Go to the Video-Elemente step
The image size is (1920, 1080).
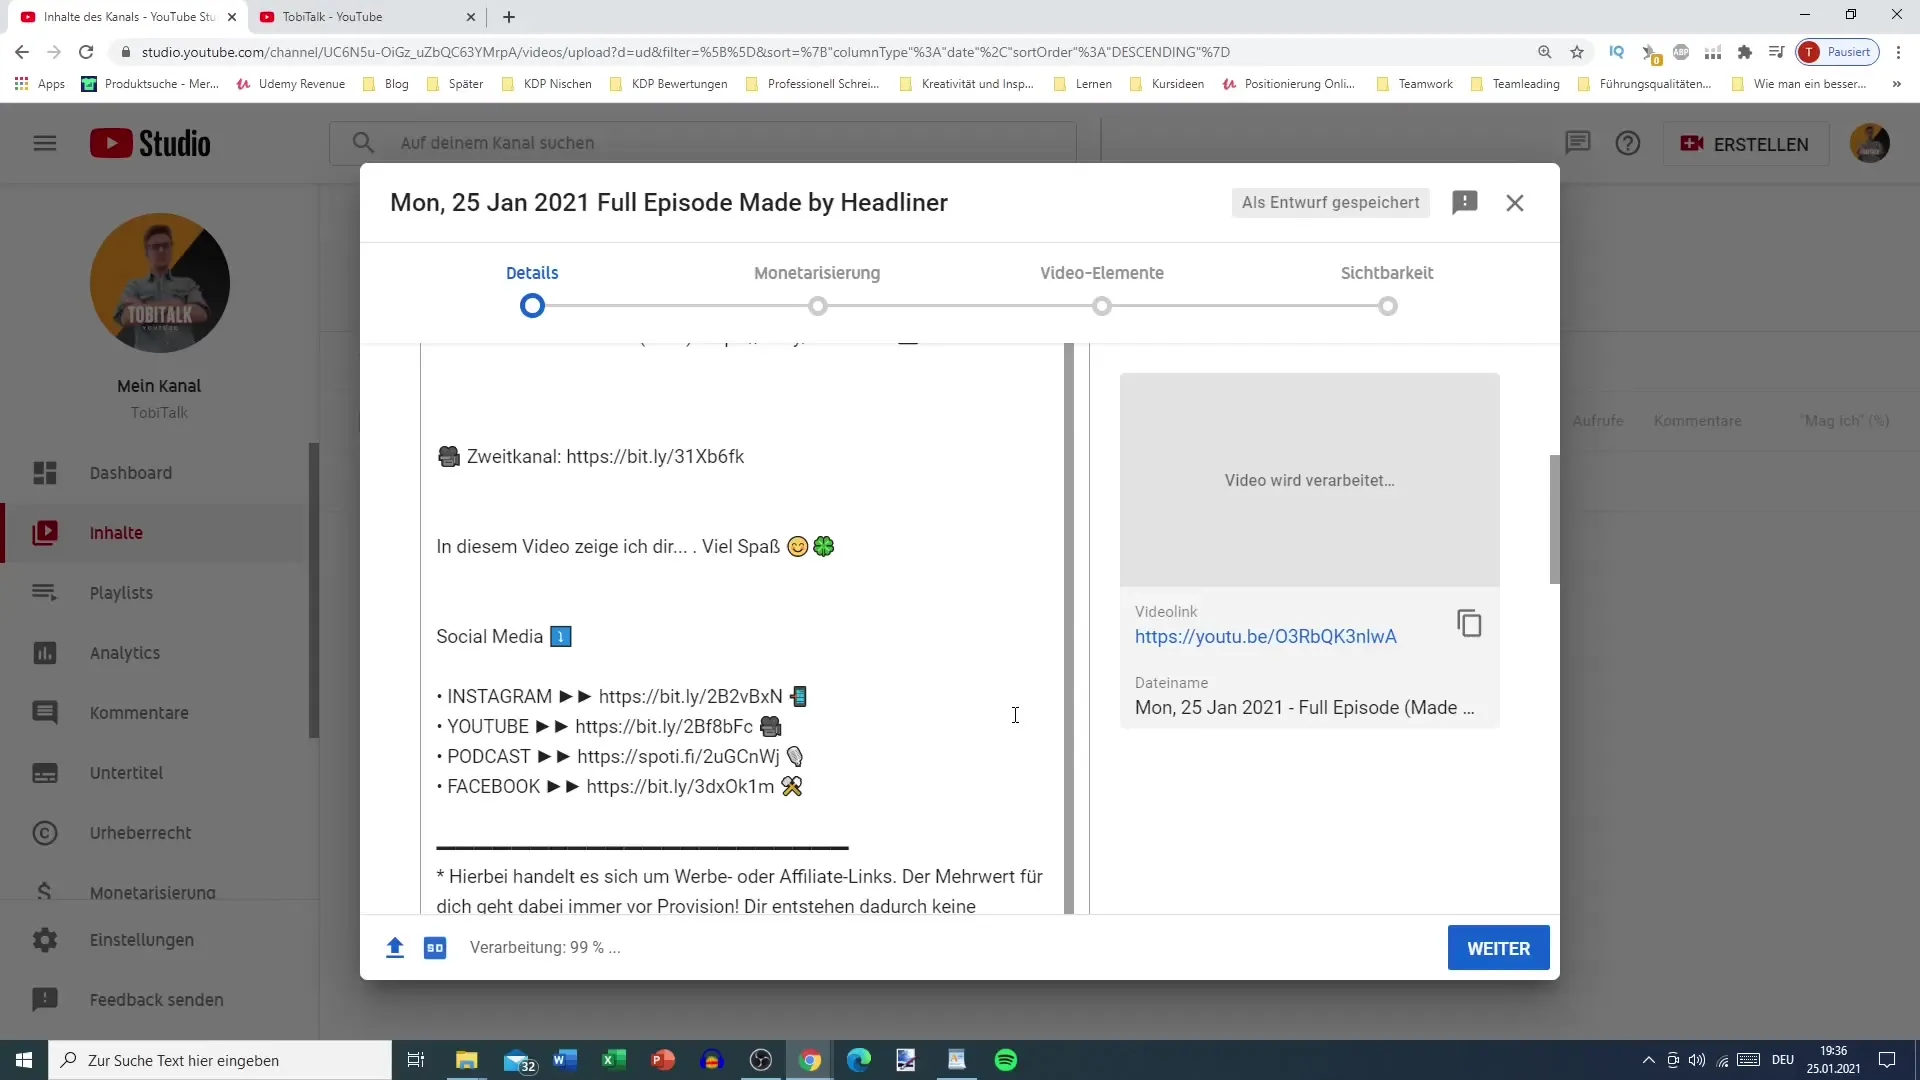point(1101,273)
